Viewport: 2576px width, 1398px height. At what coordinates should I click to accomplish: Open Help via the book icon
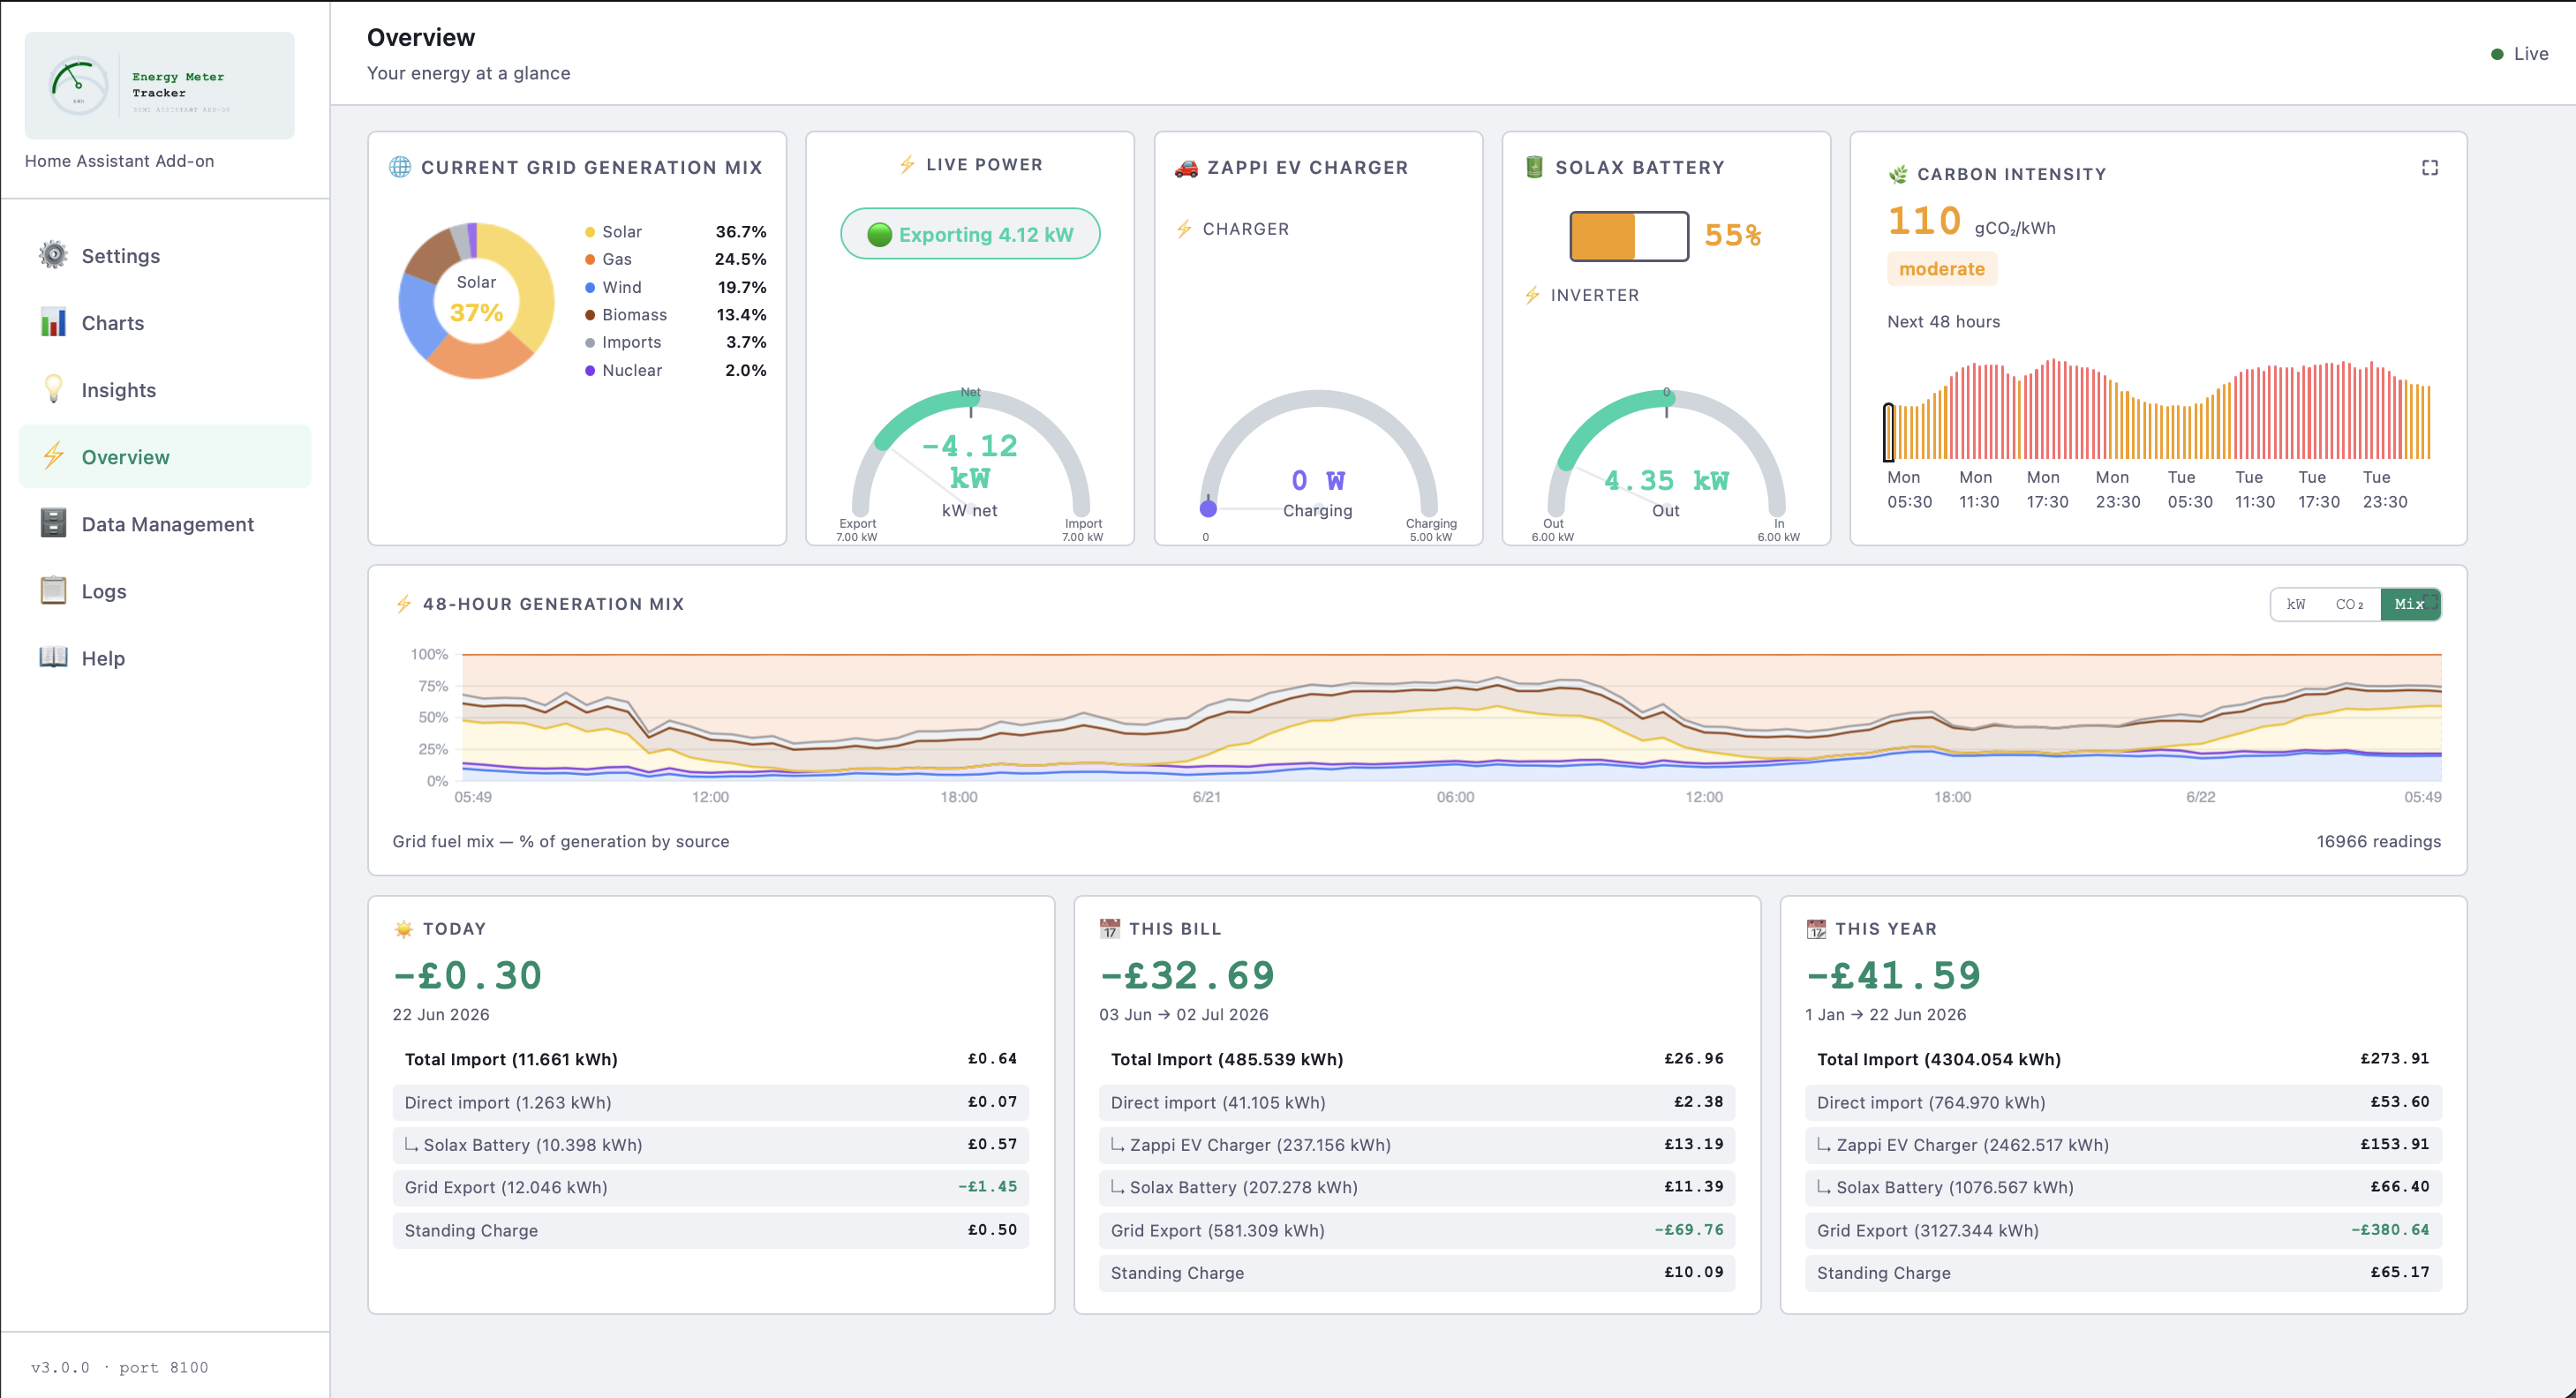pos(53,657)
